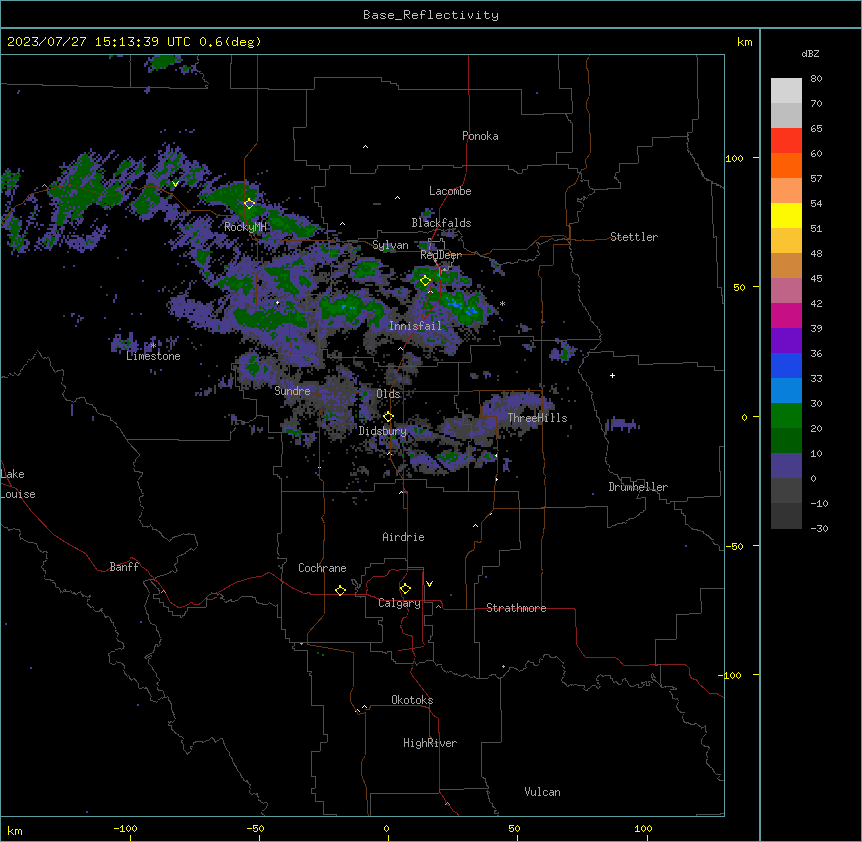Click the red 65 dBZ legend swatch
The width and height of the screenshot is (862, 842).
(x=786, y=140)
